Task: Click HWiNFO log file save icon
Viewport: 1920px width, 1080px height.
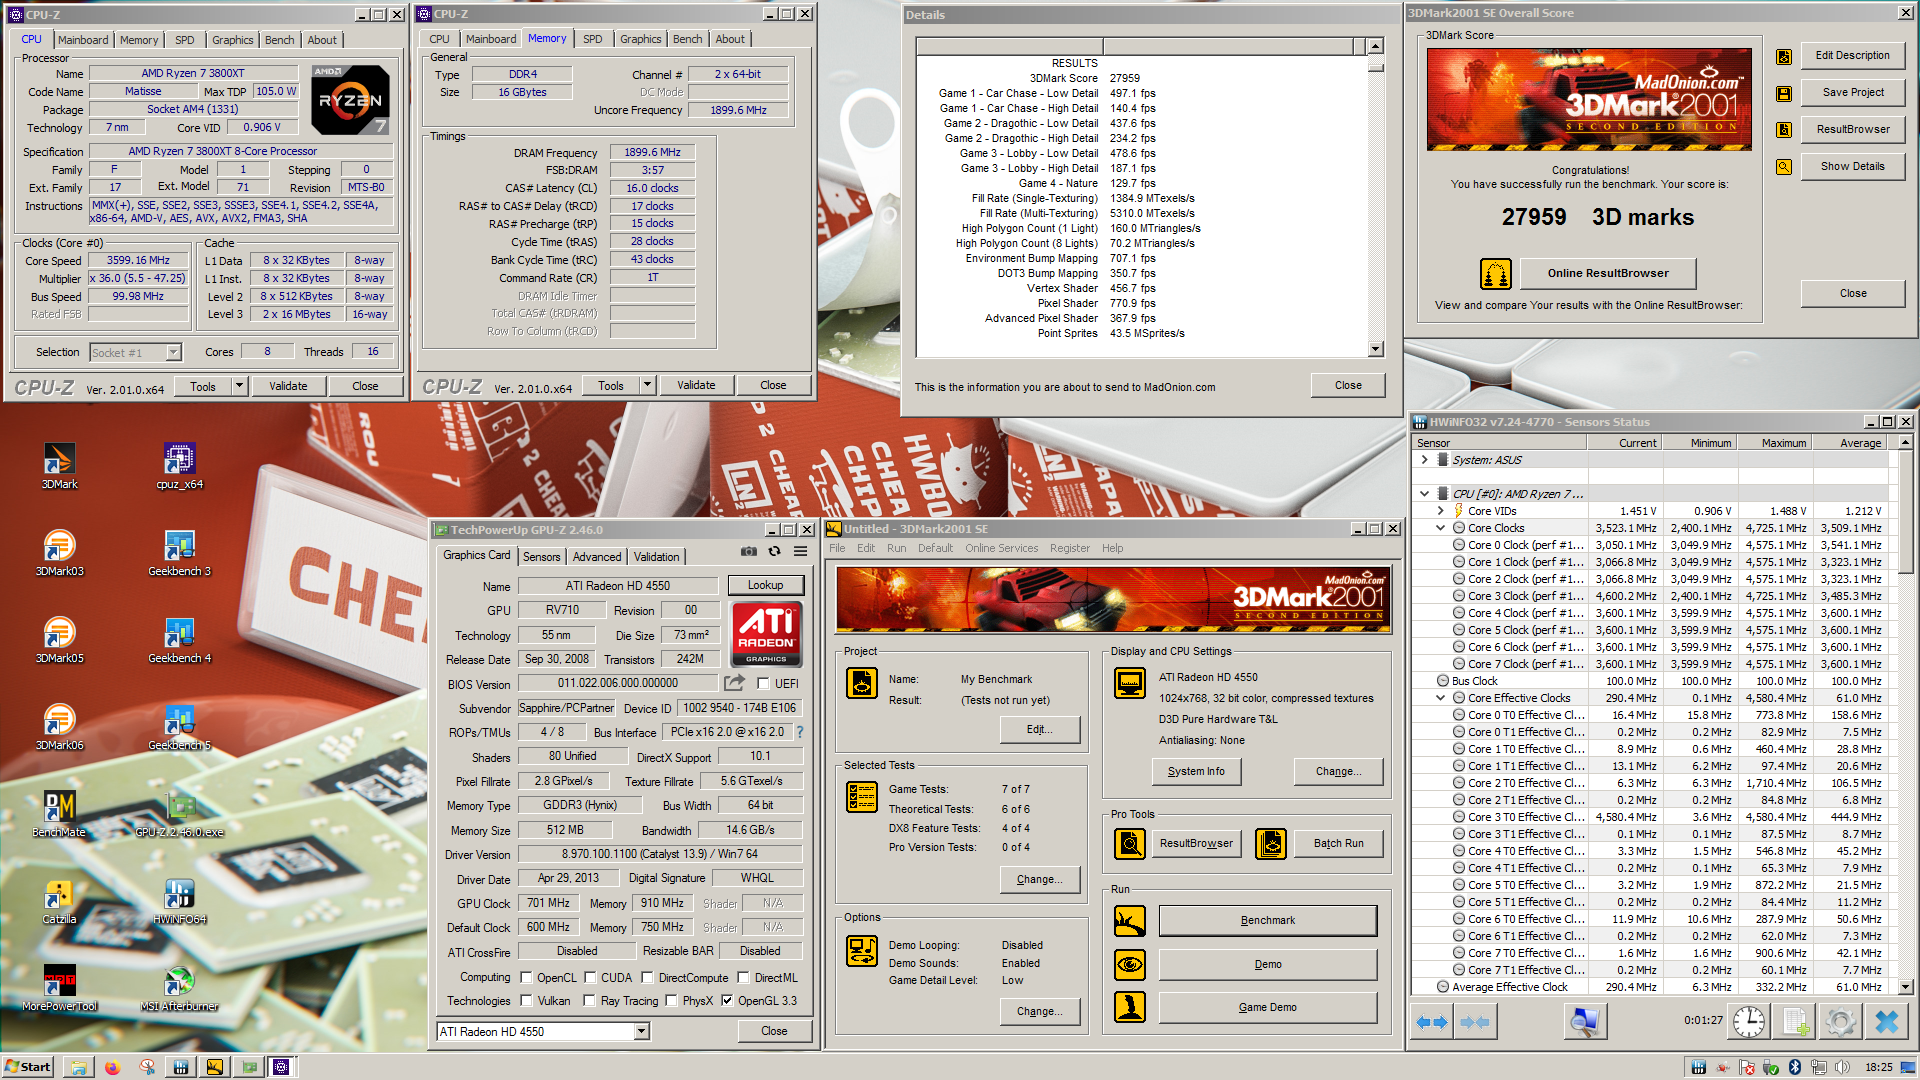Action: (1795, 1022)
